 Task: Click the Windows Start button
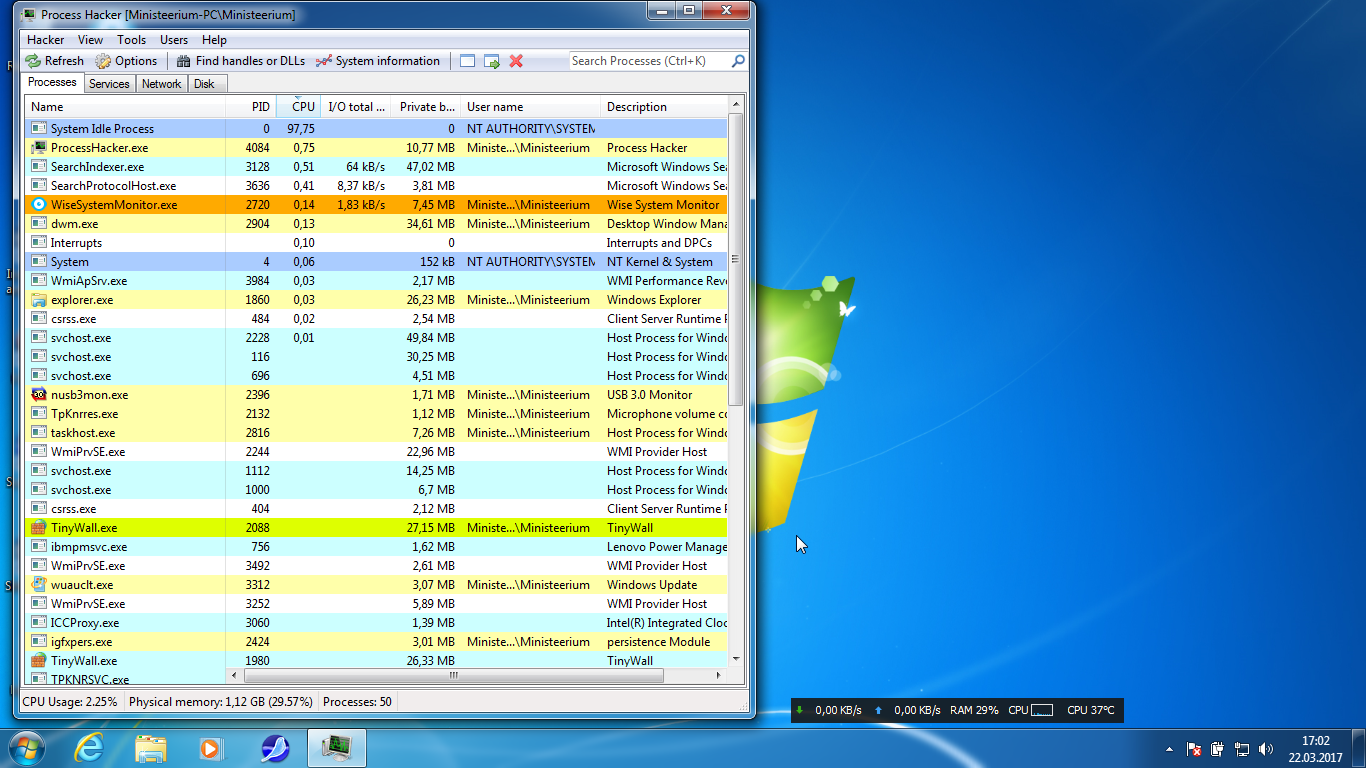coord(26,748)
